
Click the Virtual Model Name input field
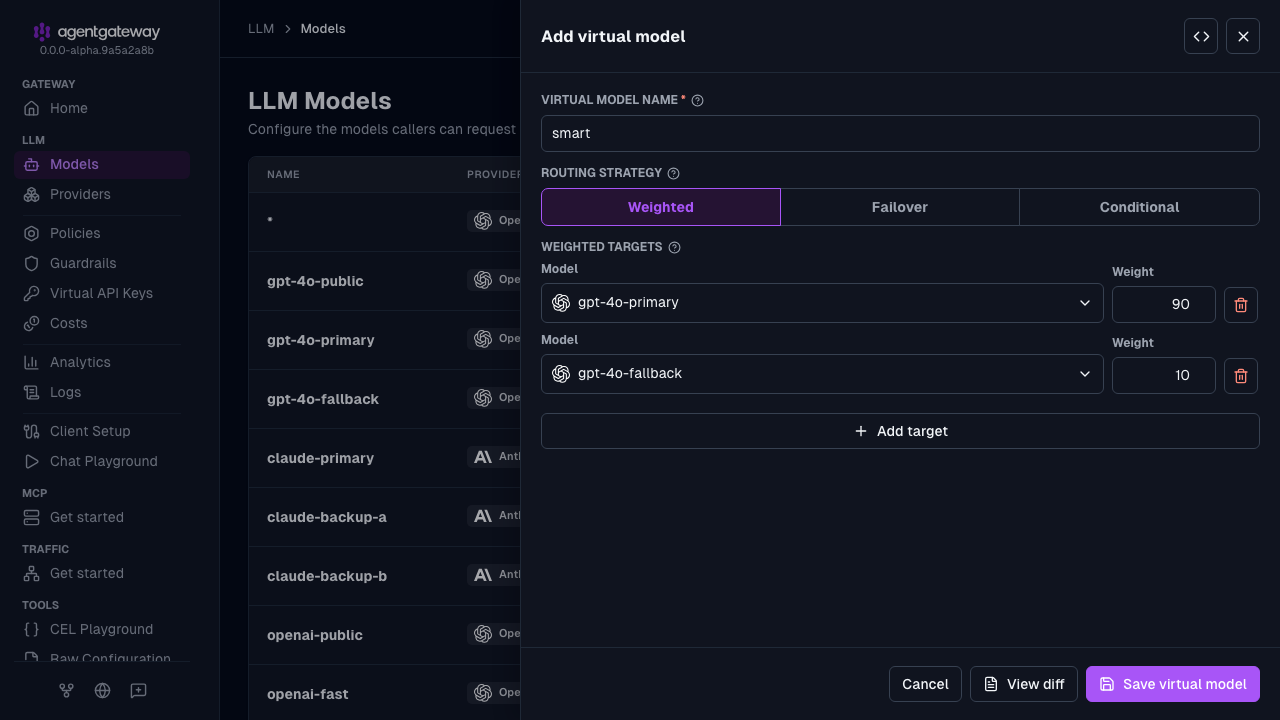[x=900, y=133]
